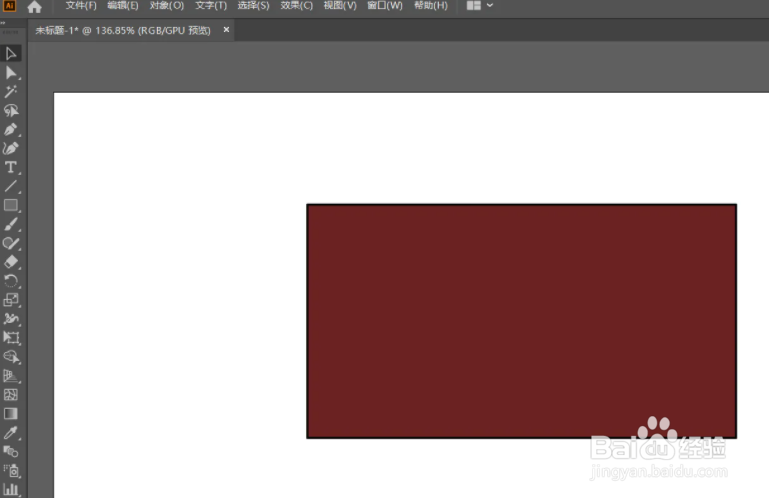
Task: Select the Gradient tool
Action: click(11, 414)
